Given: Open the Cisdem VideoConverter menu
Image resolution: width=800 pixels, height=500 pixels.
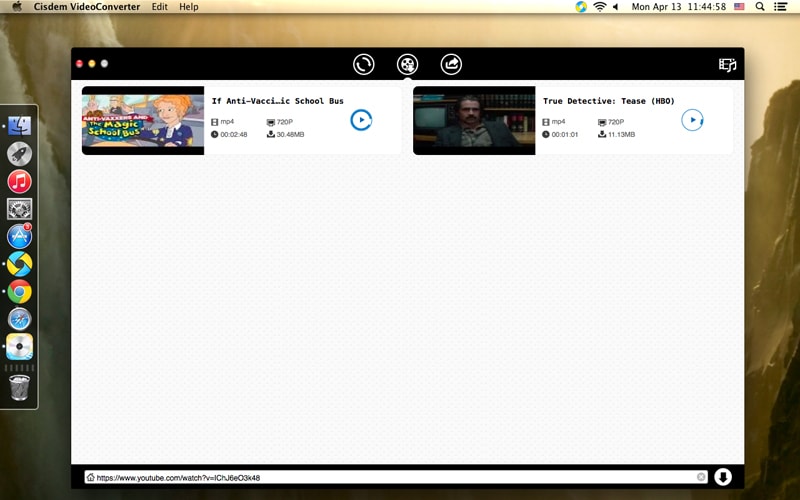Looking at the screenshot, I should pyautogui.click(x=87, y=7).
